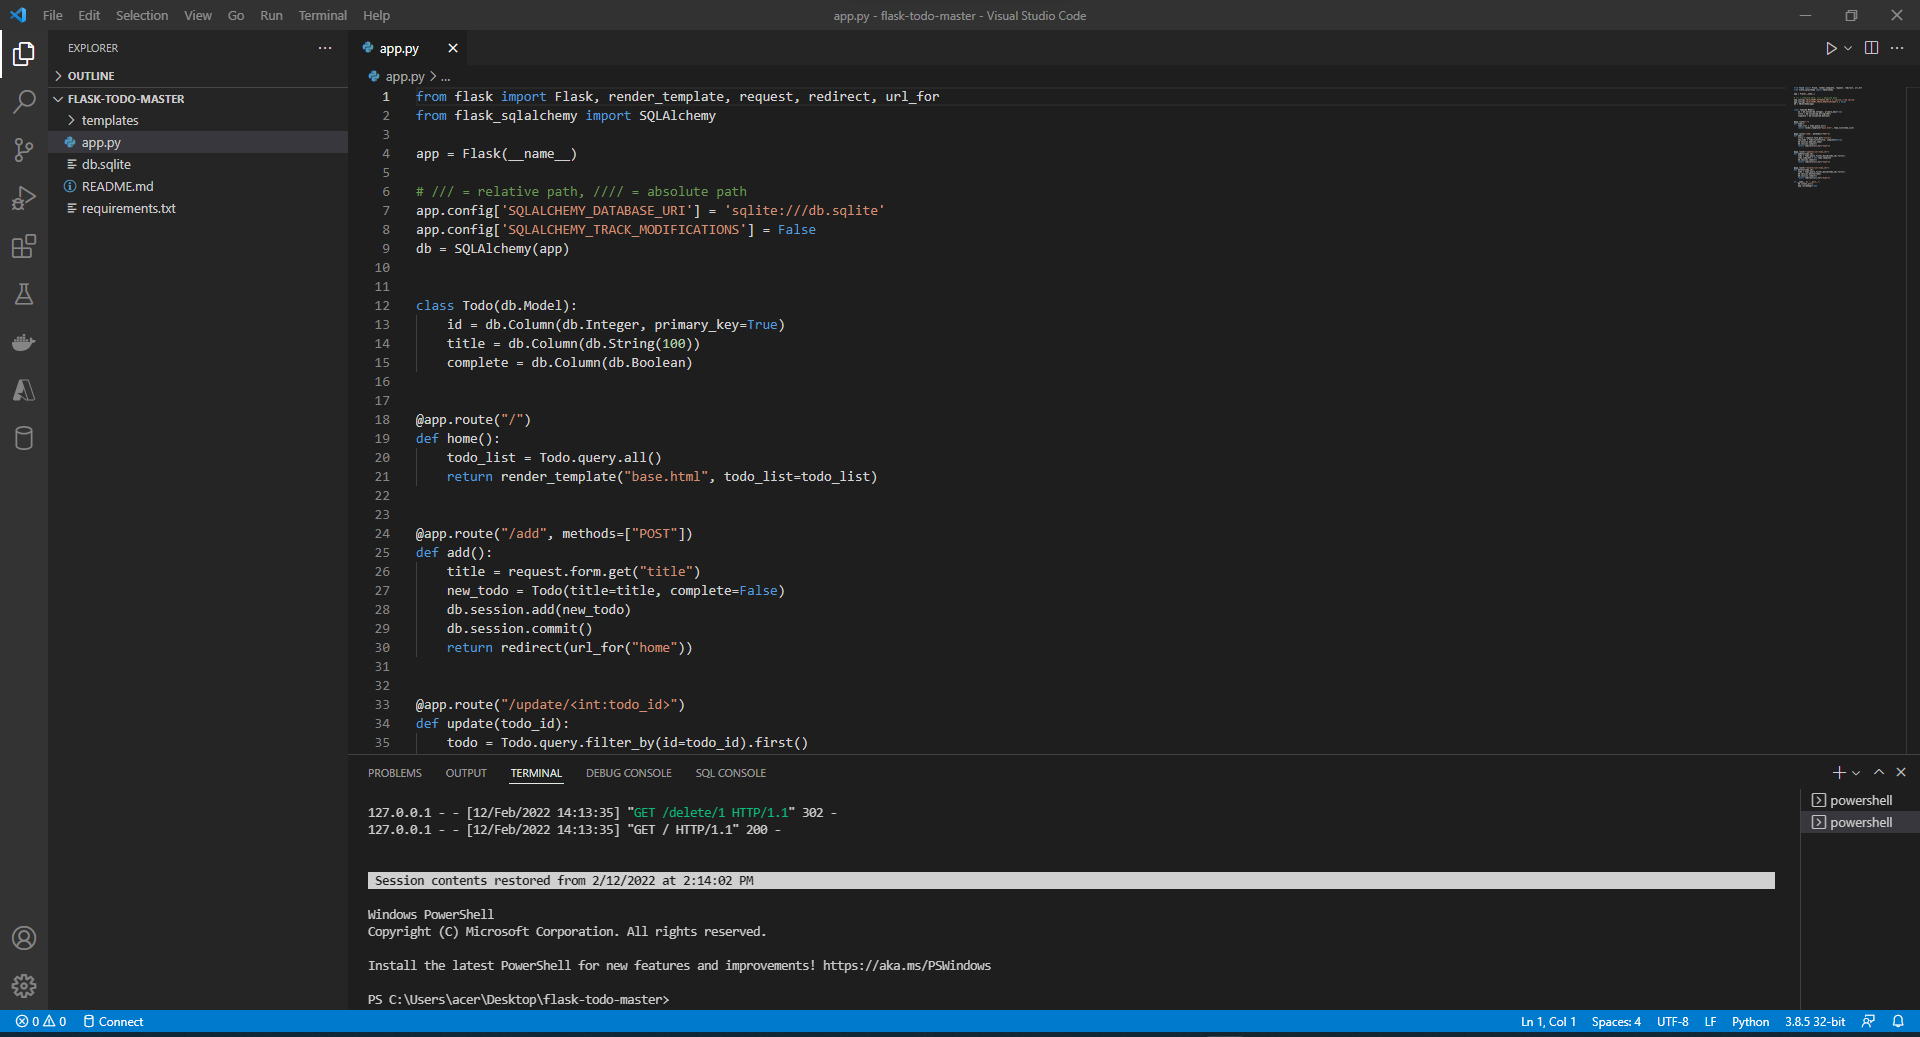Select the second powershell terminal
Screen dimensions: 1920x1037
(x=1860, y=822)
